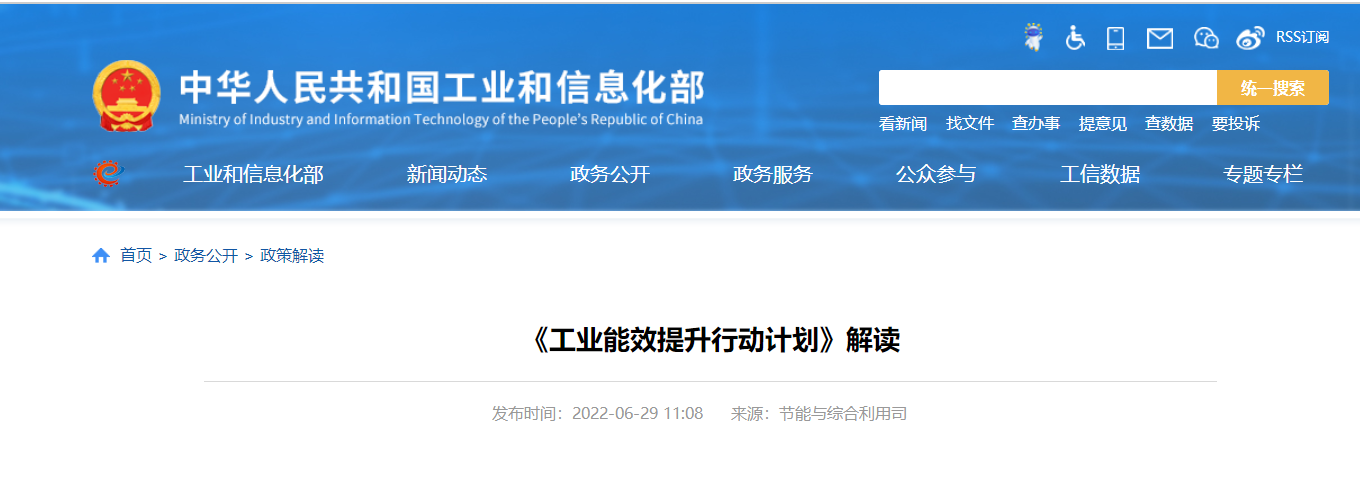Click the national emblem logo
1360x488 pixels.
click(x=126, y=96)
